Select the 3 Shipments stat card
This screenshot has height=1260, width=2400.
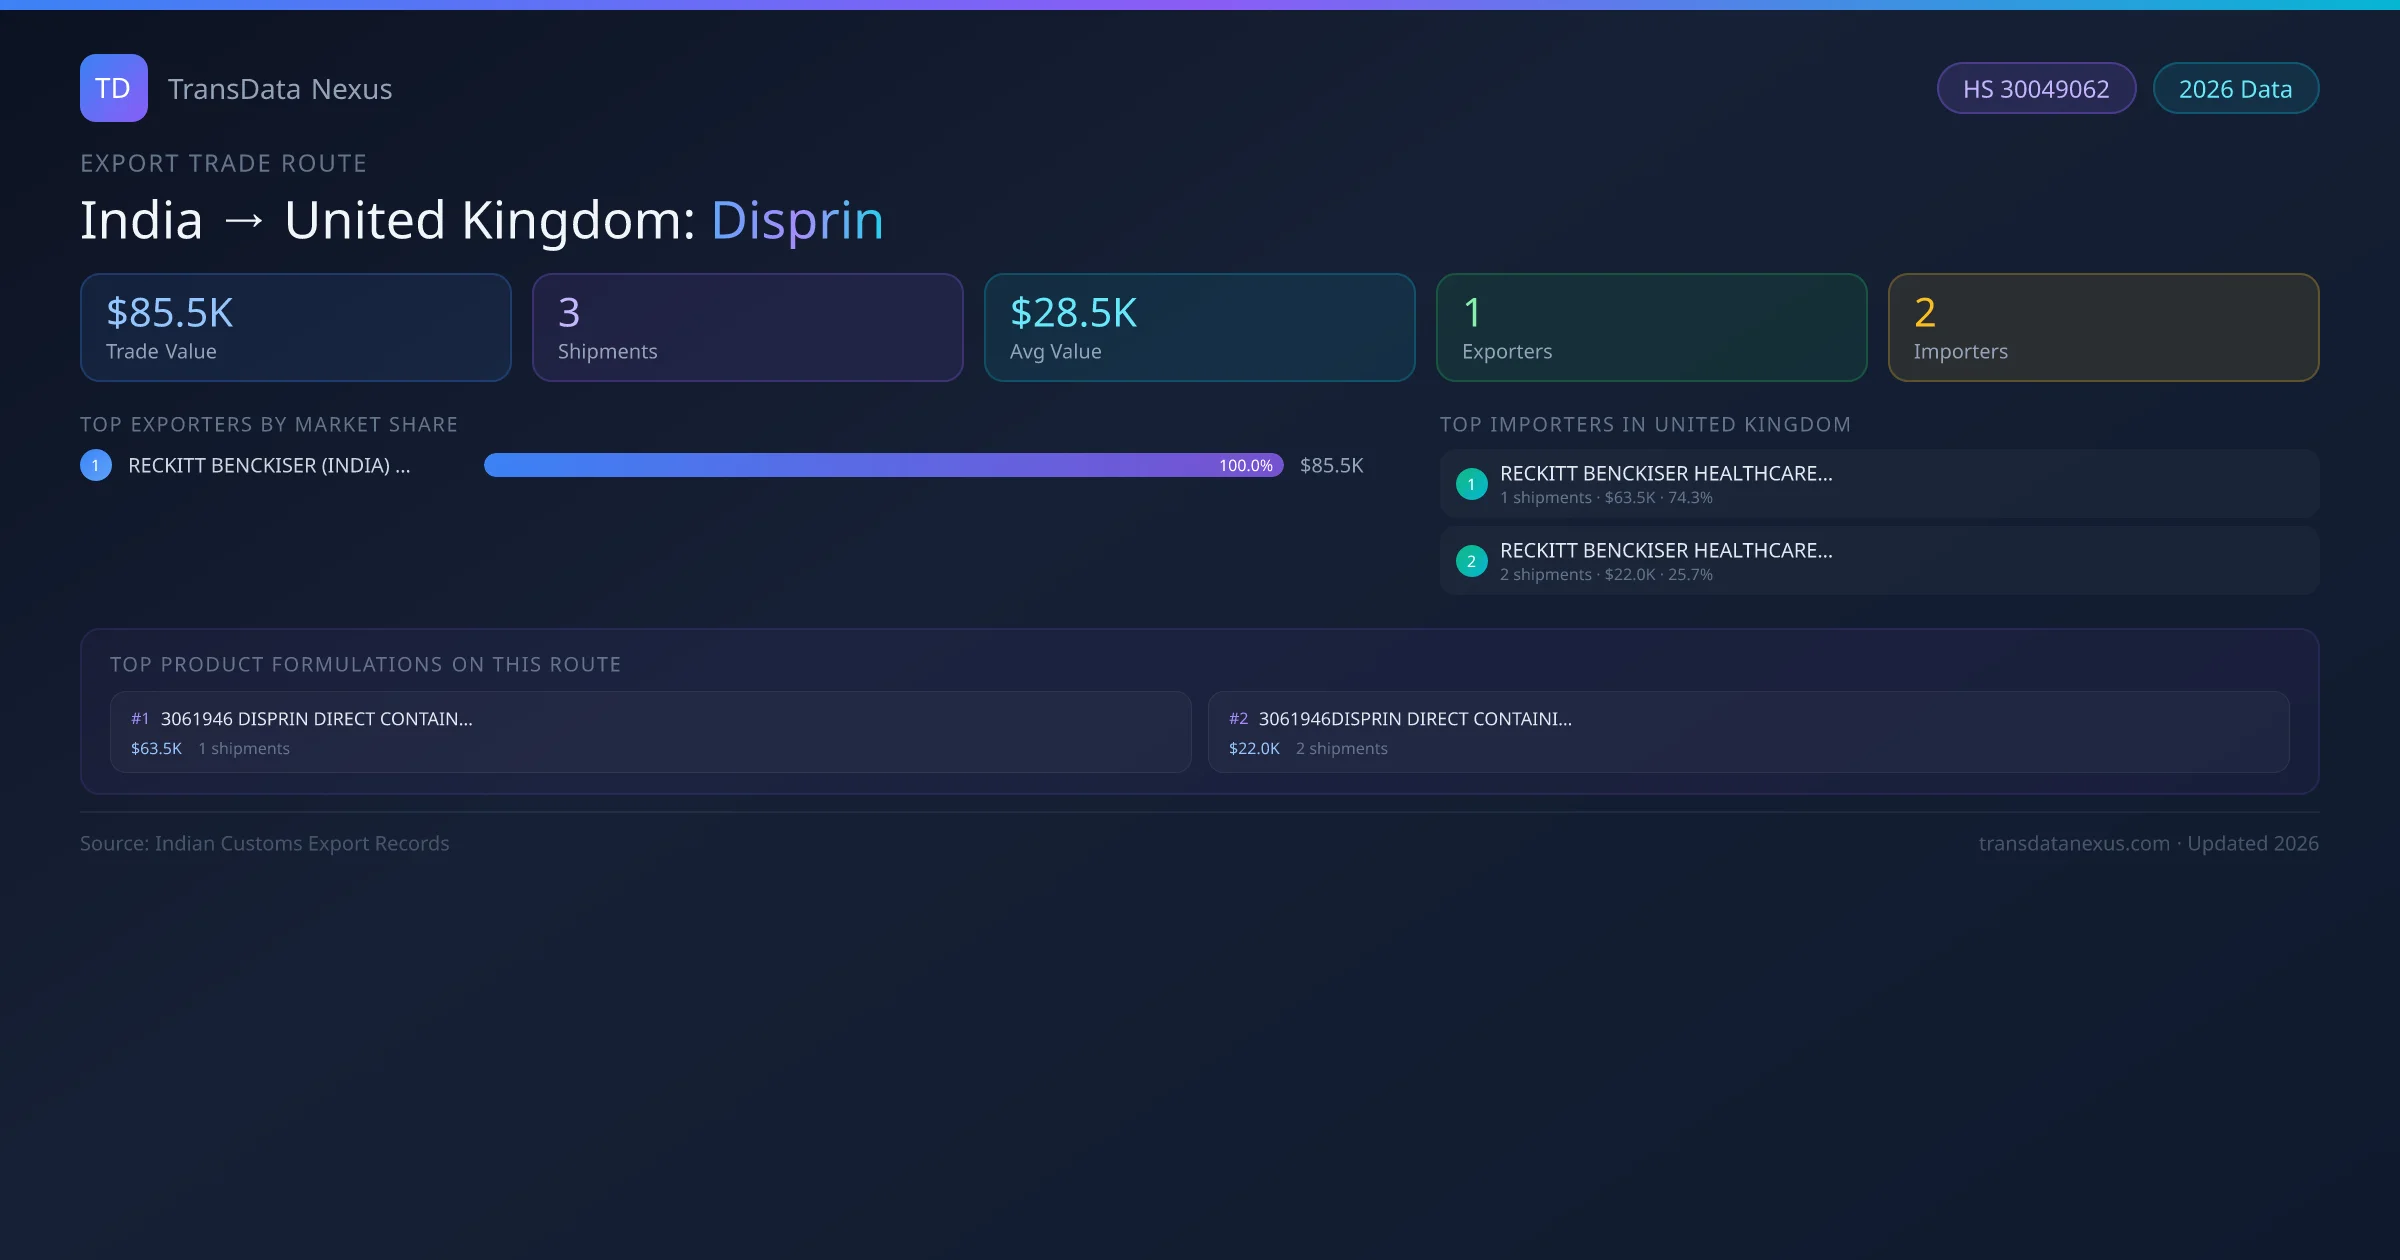[747, 328]
